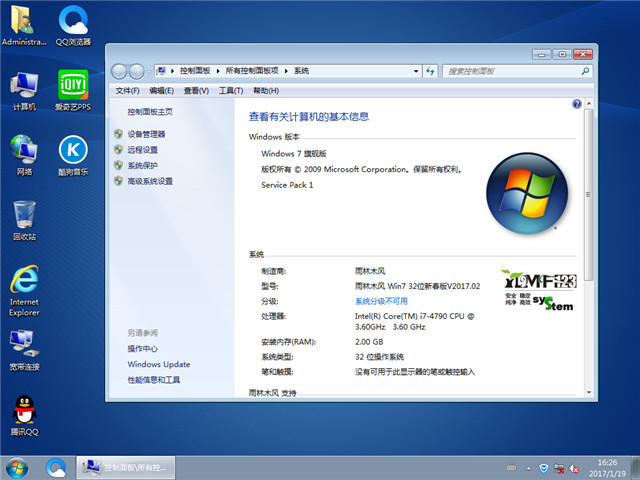
Task: Open the 宽带连接 desktop shortcut
Action: click(24, 350)
